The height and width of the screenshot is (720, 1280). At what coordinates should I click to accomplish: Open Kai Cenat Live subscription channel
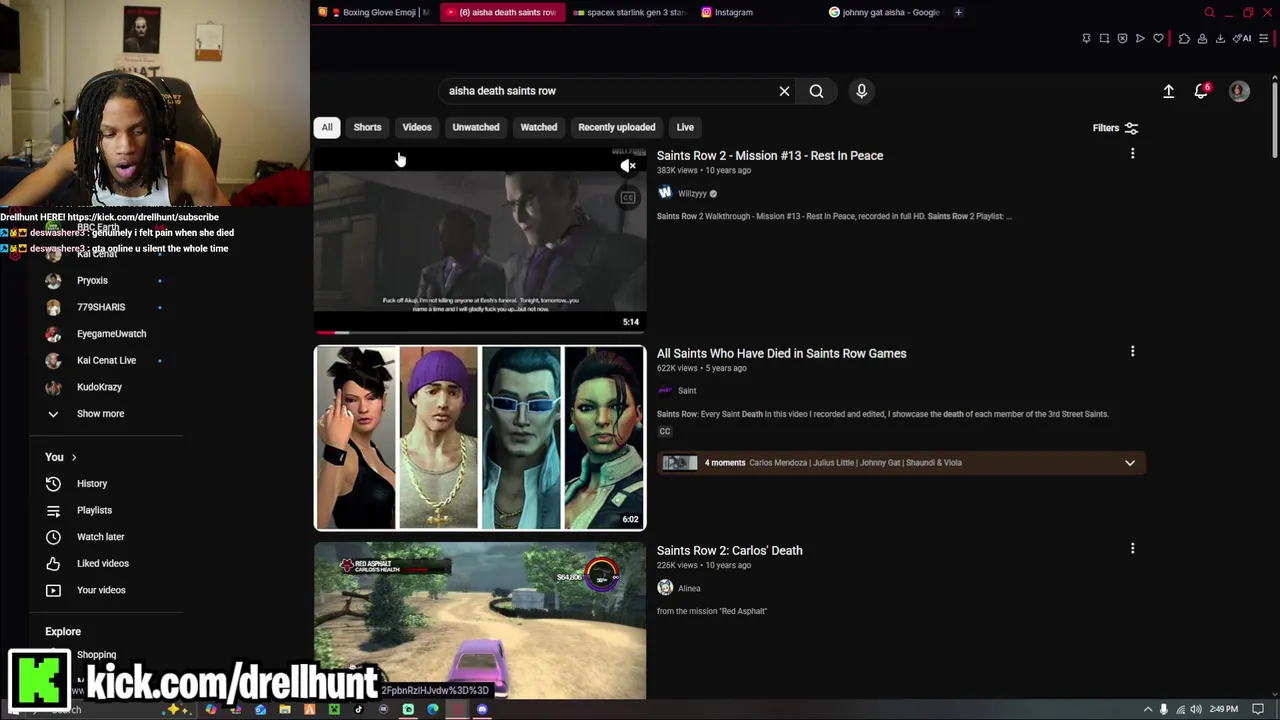click(106, 360)
